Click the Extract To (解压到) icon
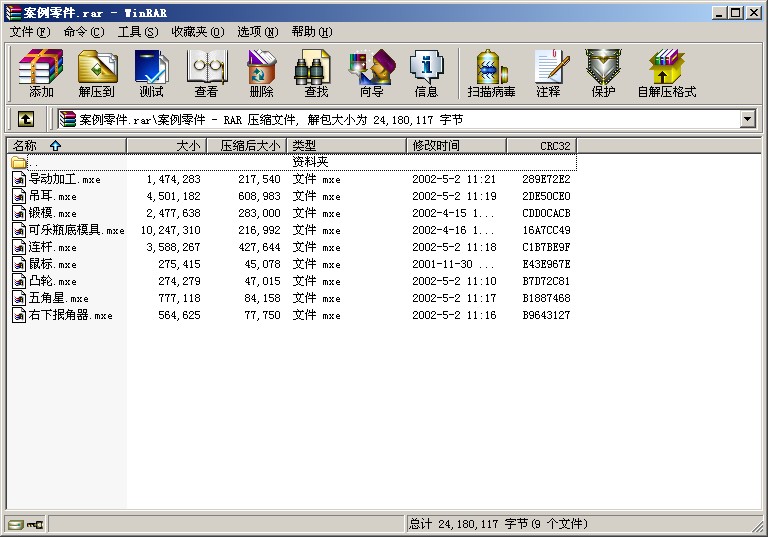The height and width of the screenshot is (537, 768). (x=96, y=73)
